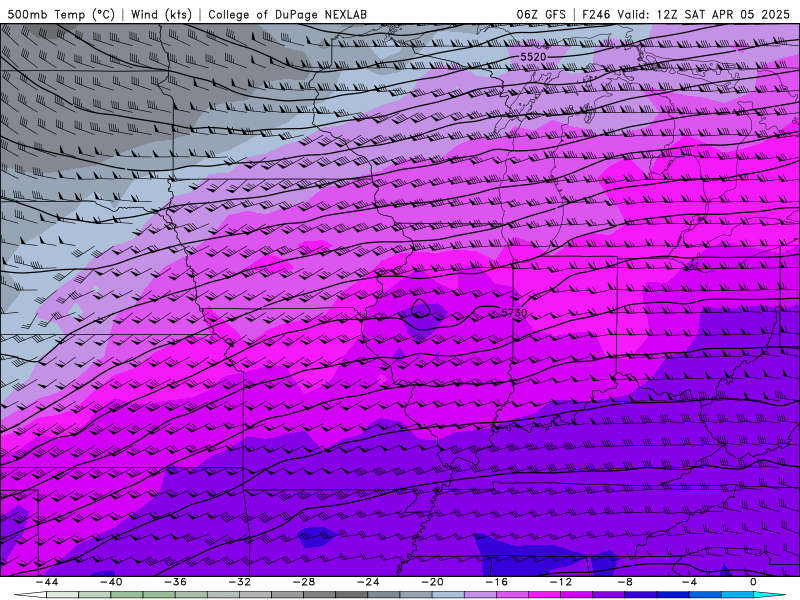Screen dimensions: 800x600
Task: Click the "F246" forecast hour text
Action: [x=596, y=14]
